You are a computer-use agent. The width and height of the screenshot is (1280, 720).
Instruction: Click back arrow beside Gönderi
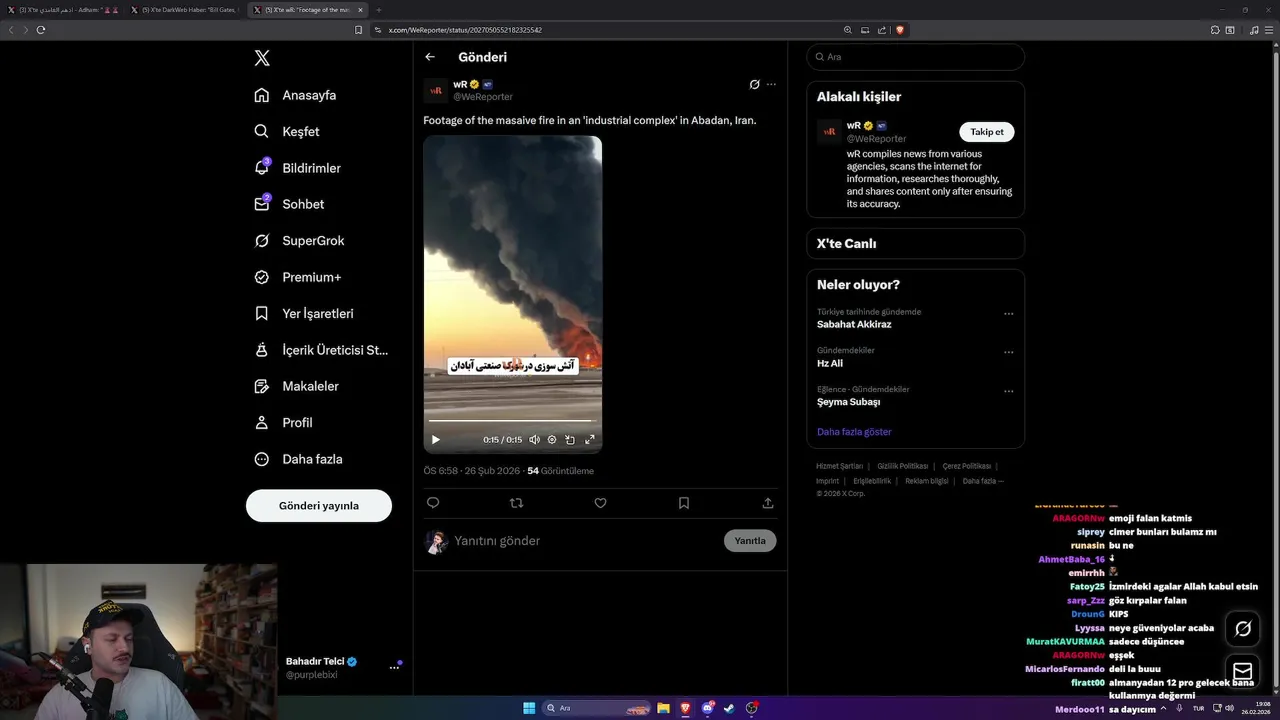click(430, 57)
